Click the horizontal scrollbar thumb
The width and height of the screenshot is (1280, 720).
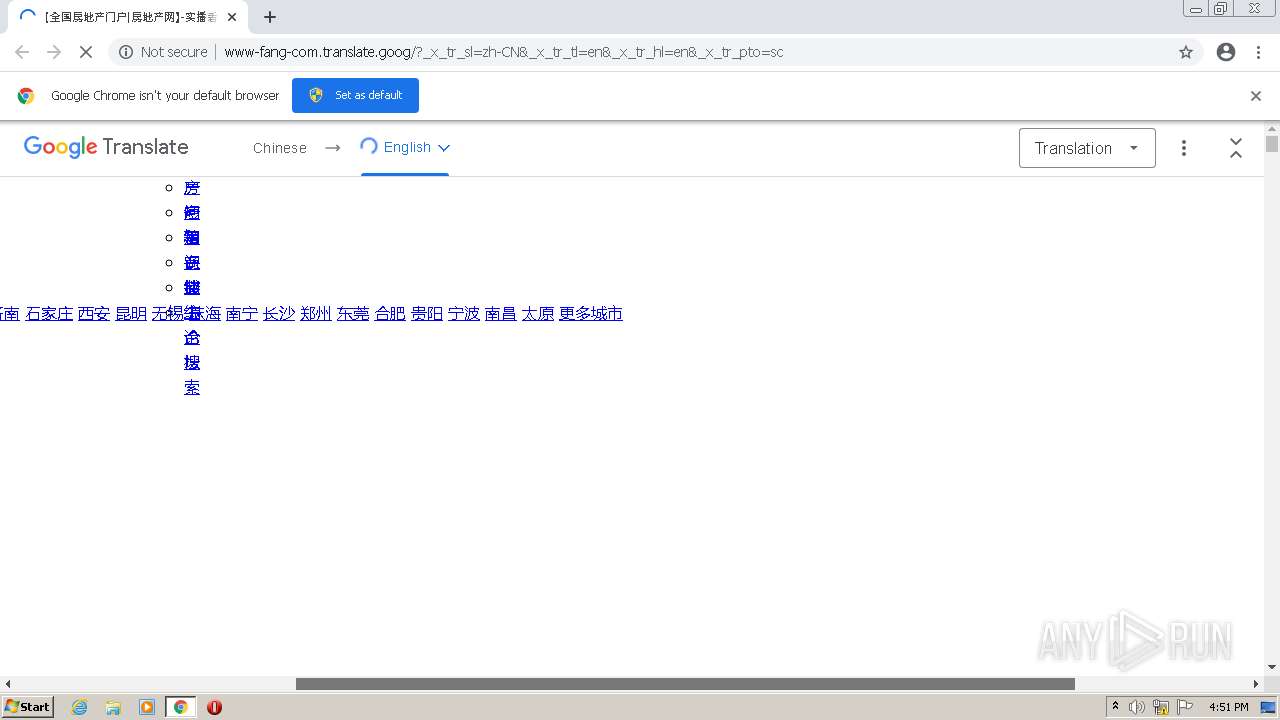tap(685, 684)
